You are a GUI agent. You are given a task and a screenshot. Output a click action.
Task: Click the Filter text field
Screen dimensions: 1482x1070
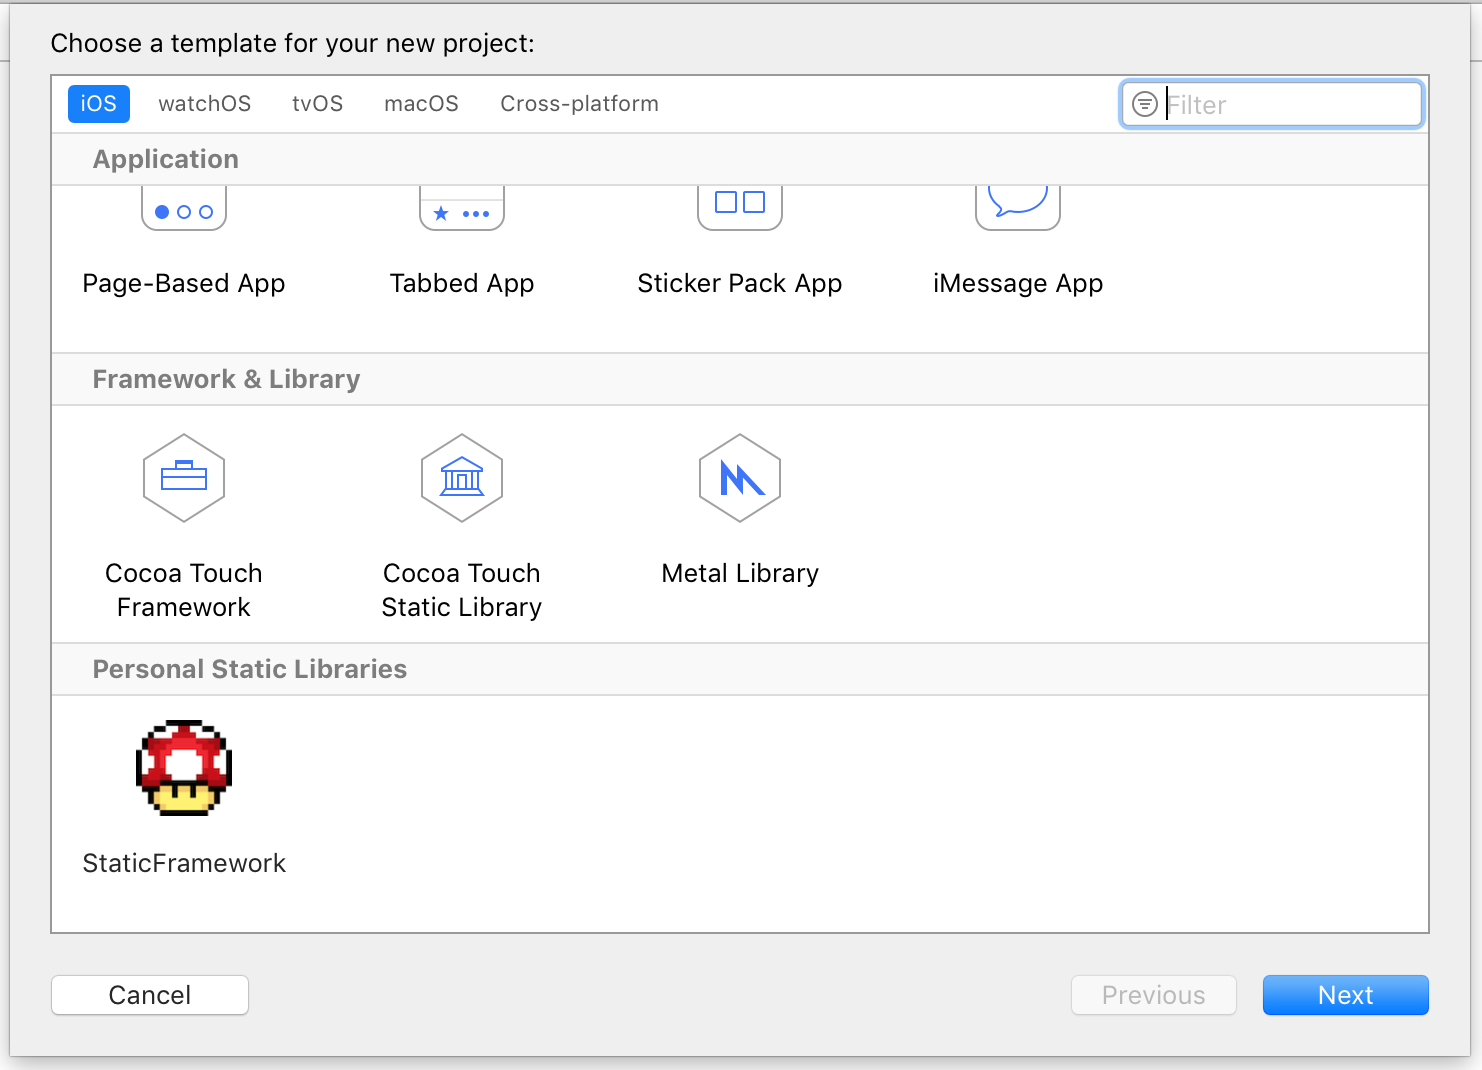(1272, 104)
